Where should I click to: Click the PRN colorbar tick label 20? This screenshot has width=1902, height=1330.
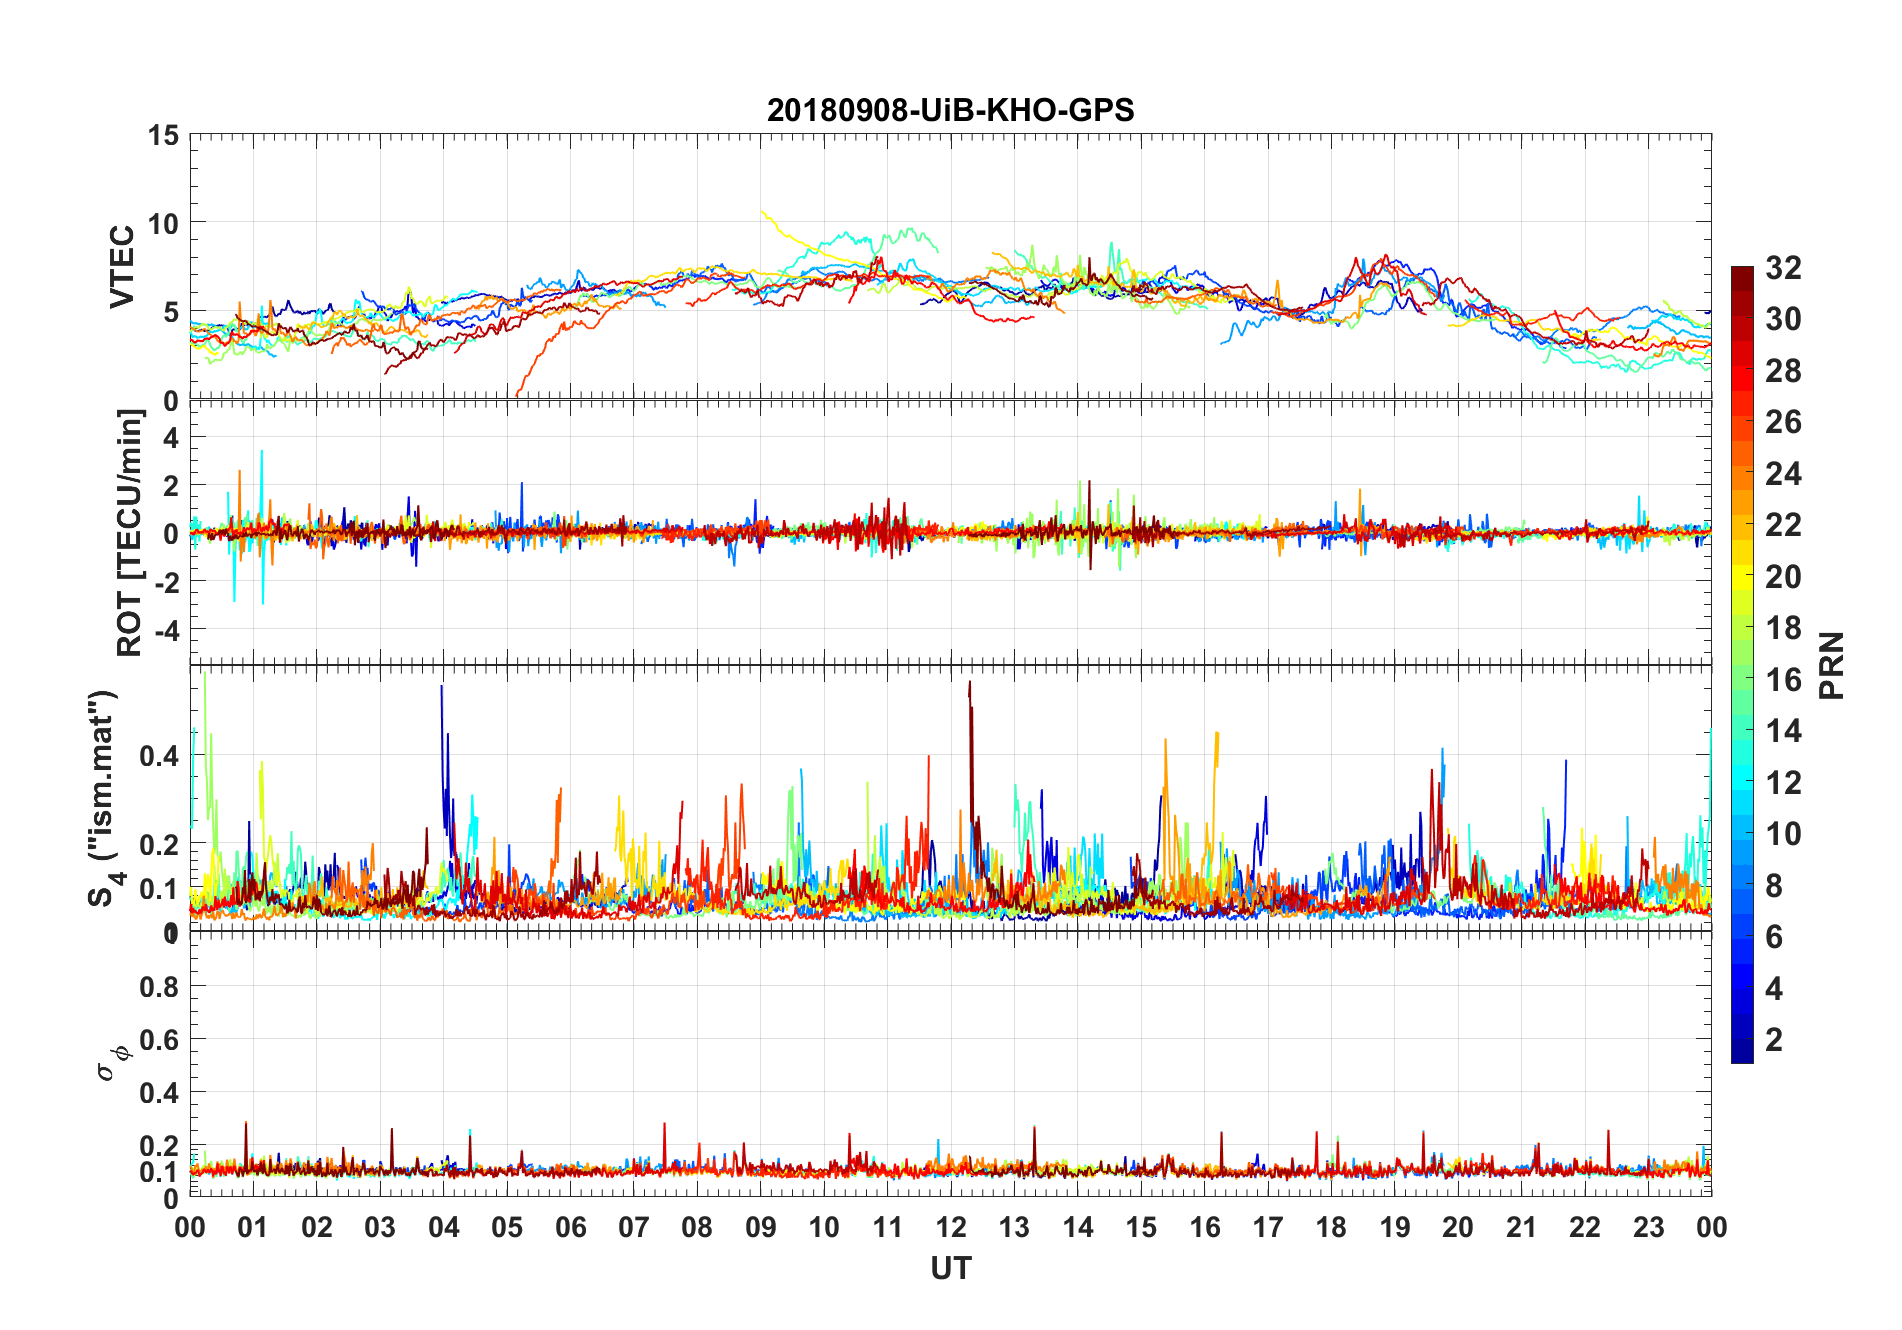(x=1783, y=577)
